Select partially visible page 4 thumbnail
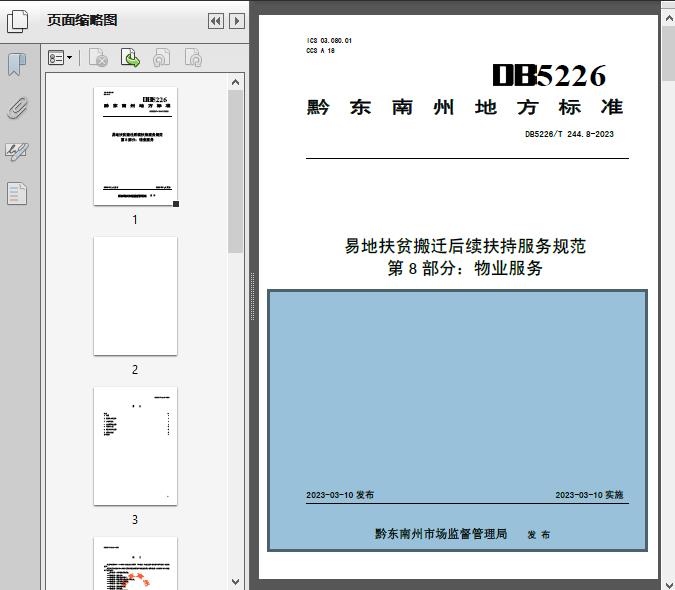The height and width of the screenshot is (590, 675). [135, 563]
